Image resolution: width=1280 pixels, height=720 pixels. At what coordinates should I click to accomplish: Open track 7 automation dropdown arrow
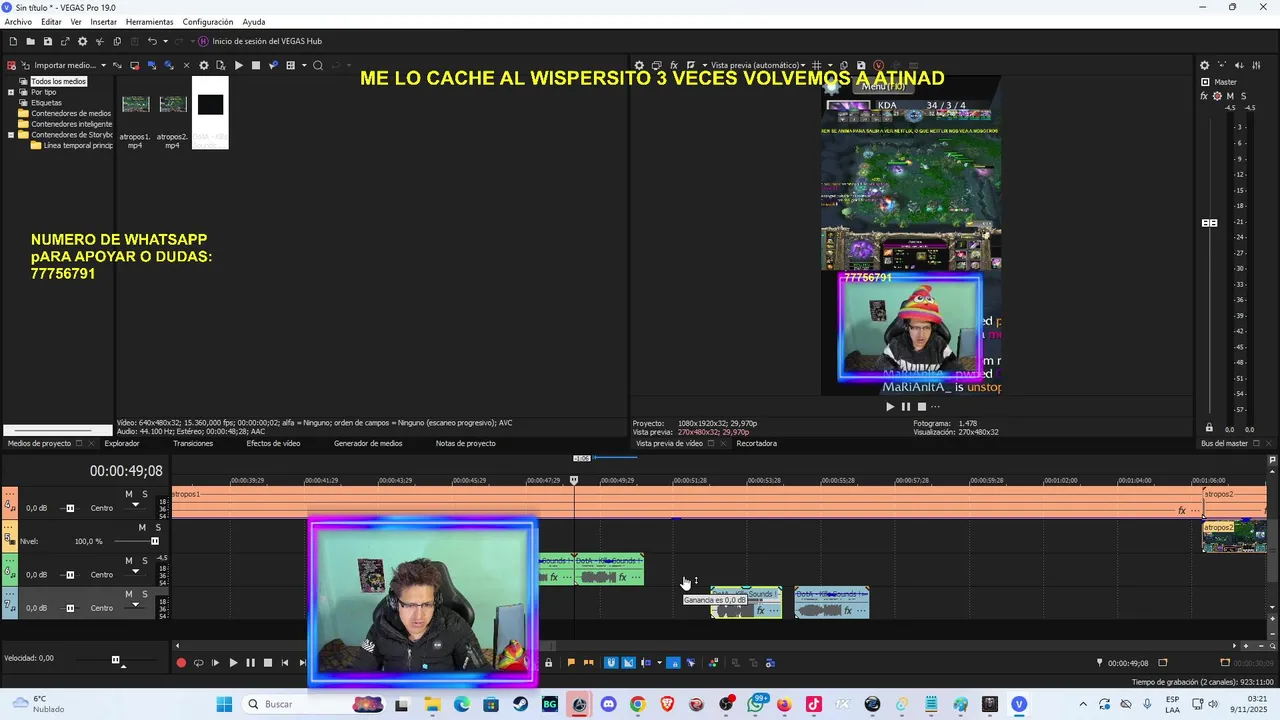(x=136, y=606)
